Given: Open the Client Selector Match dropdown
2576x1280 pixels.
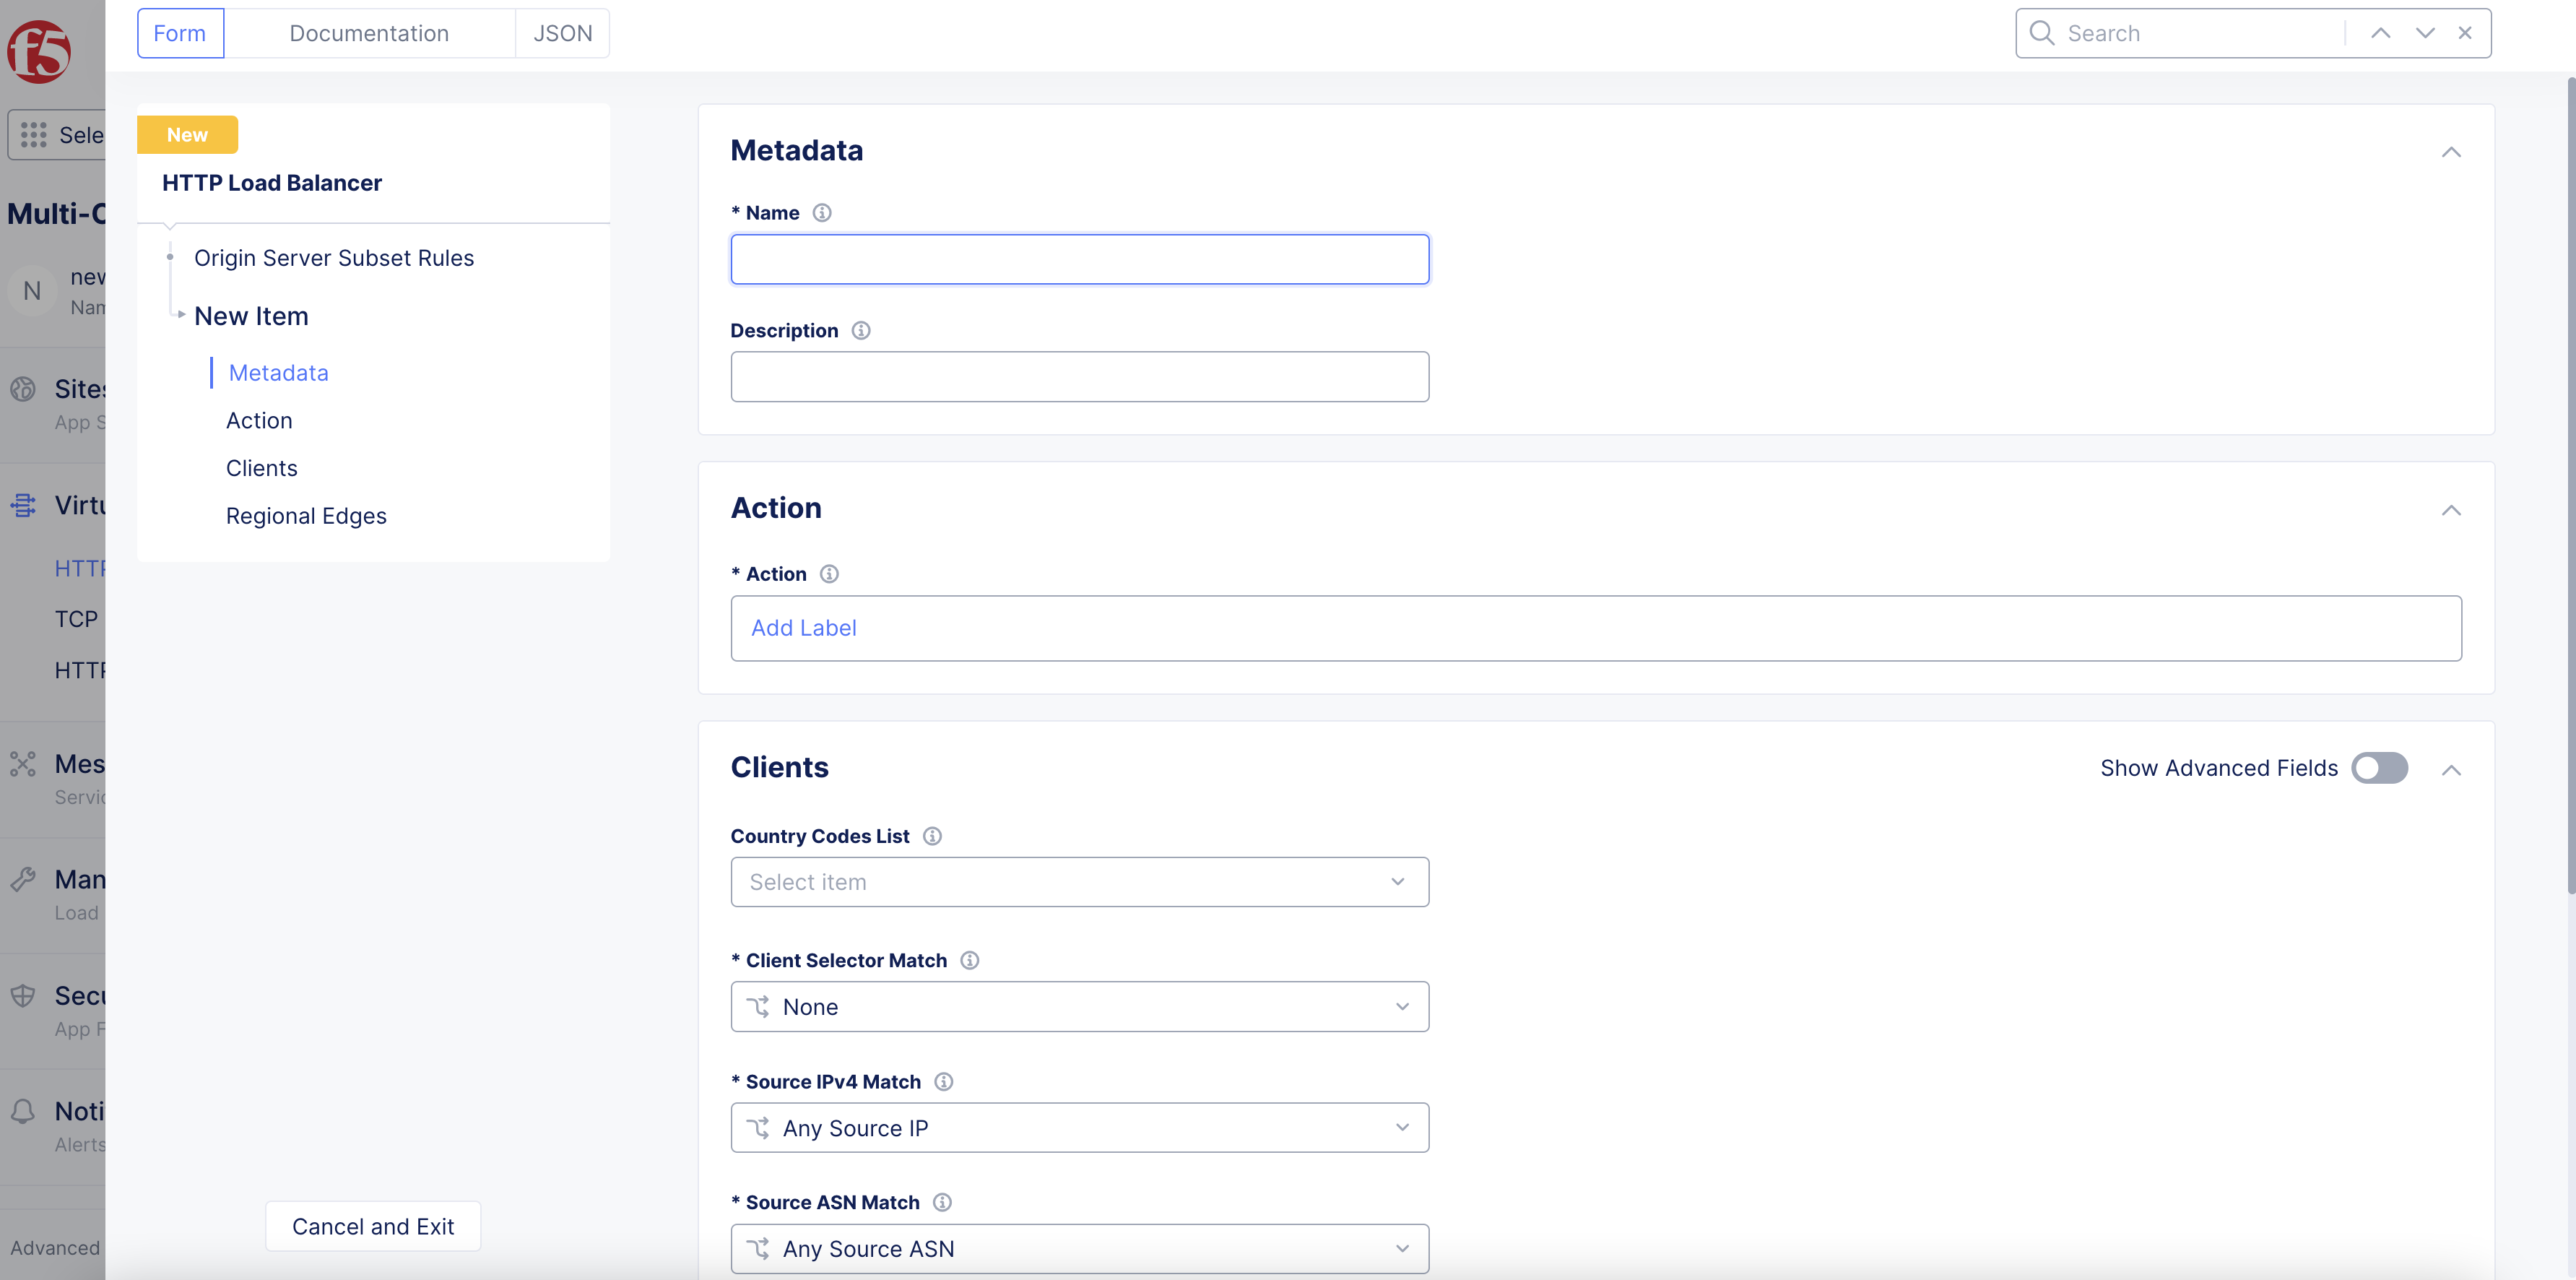Looking at the screenshot, I should pos(1079,1007).
